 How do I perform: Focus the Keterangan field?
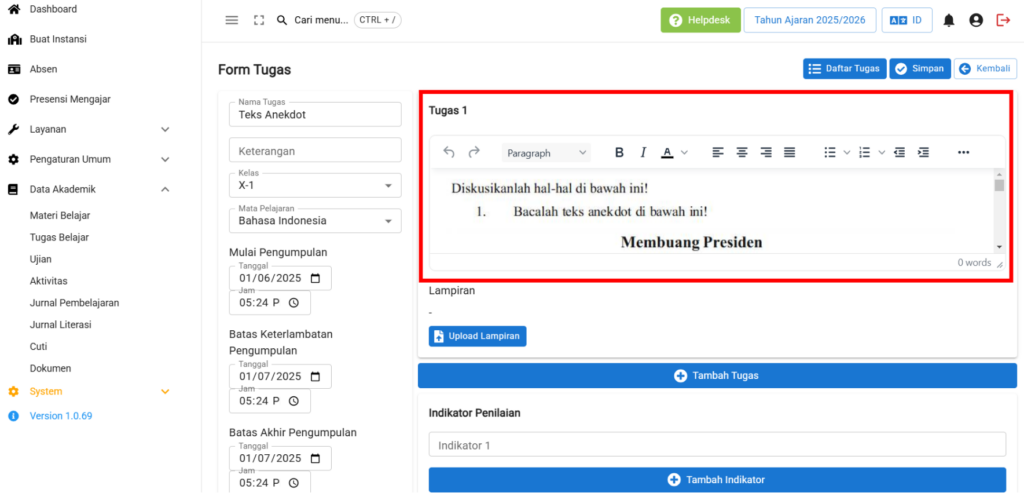coord(315,150)
